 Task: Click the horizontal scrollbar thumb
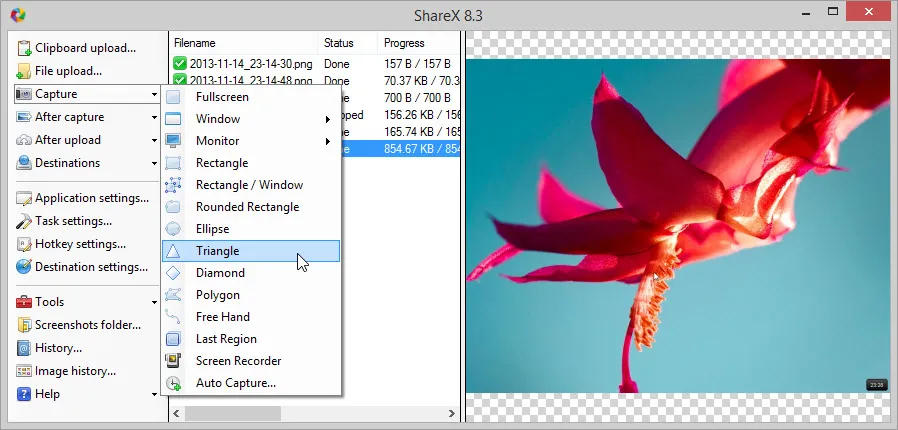coord(233,413)
